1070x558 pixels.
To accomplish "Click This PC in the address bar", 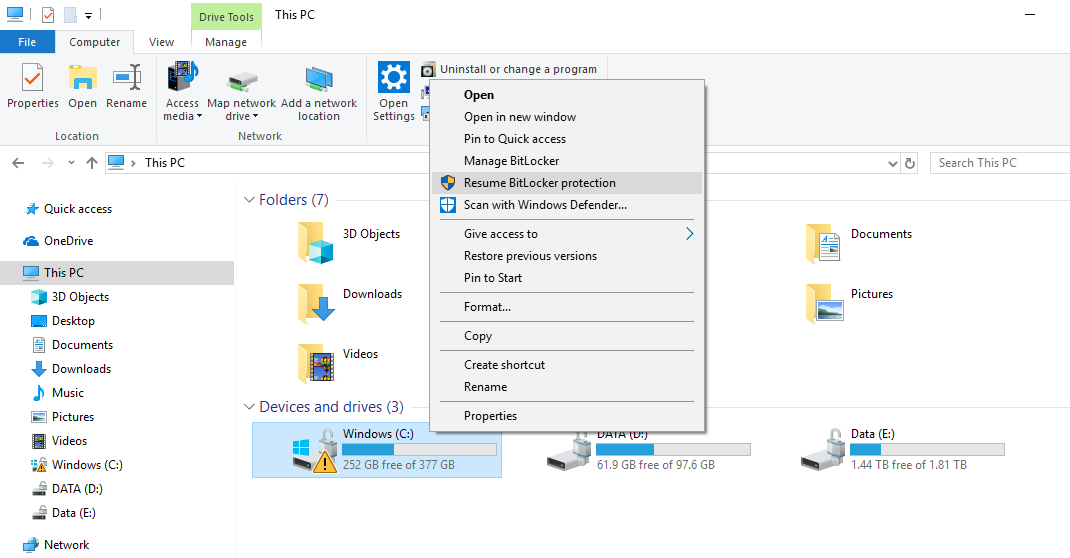I will (x=164, y=163).
